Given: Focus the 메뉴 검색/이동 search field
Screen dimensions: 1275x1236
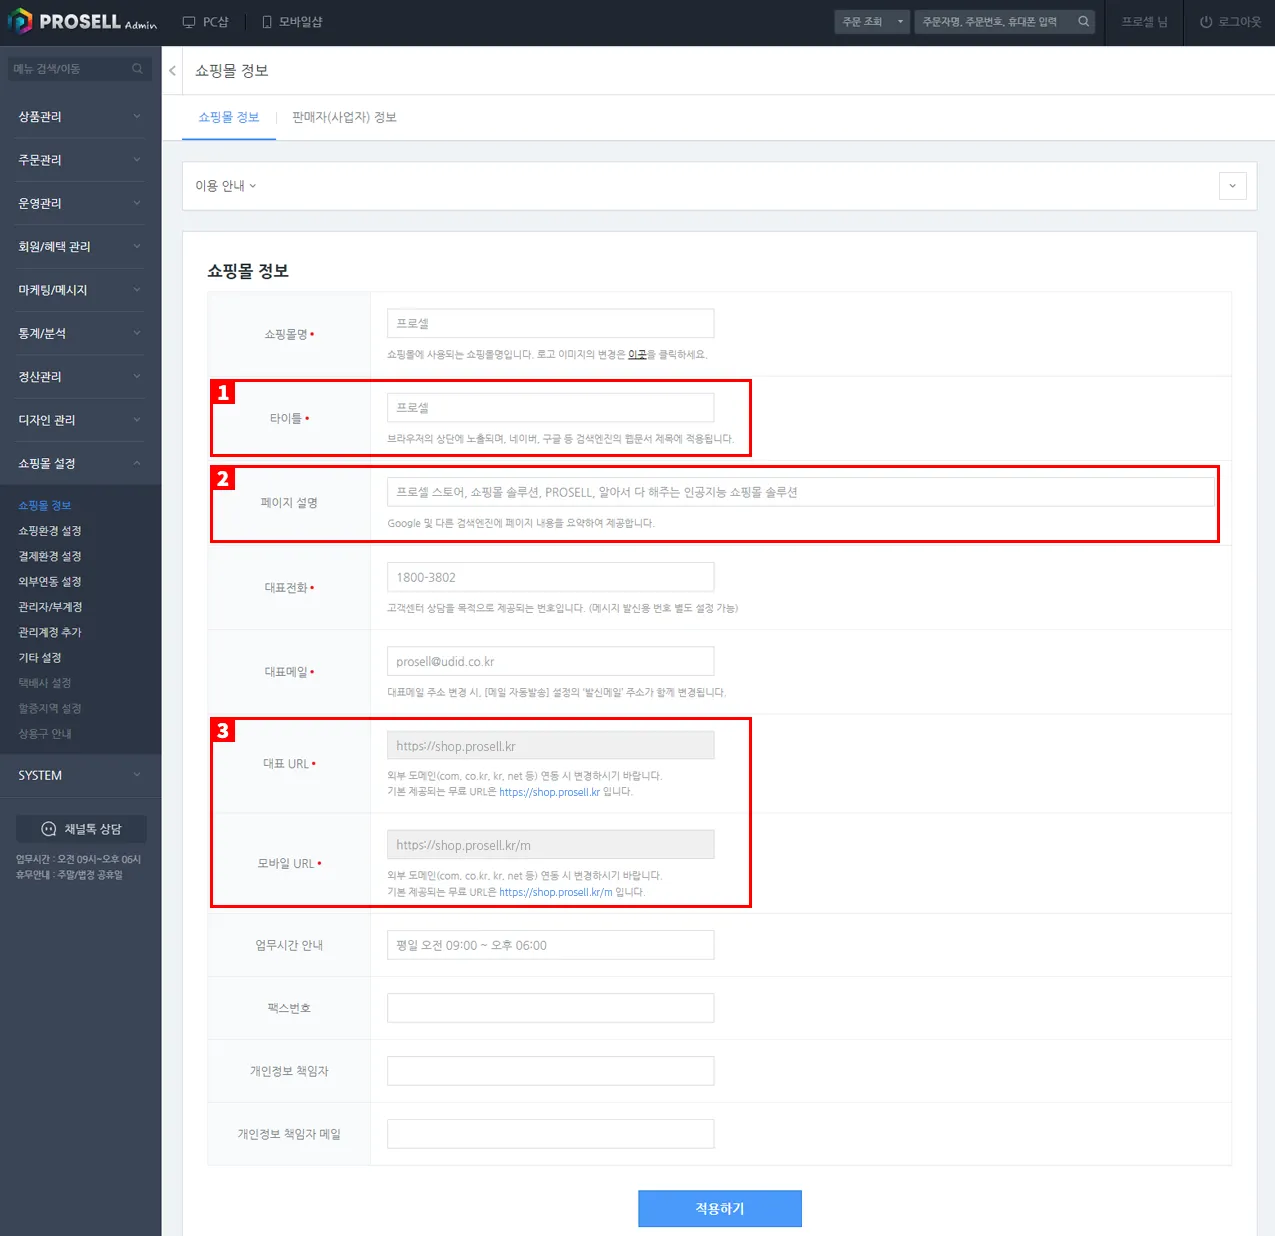Looking at the screenshot, I should tap(70, 68).
